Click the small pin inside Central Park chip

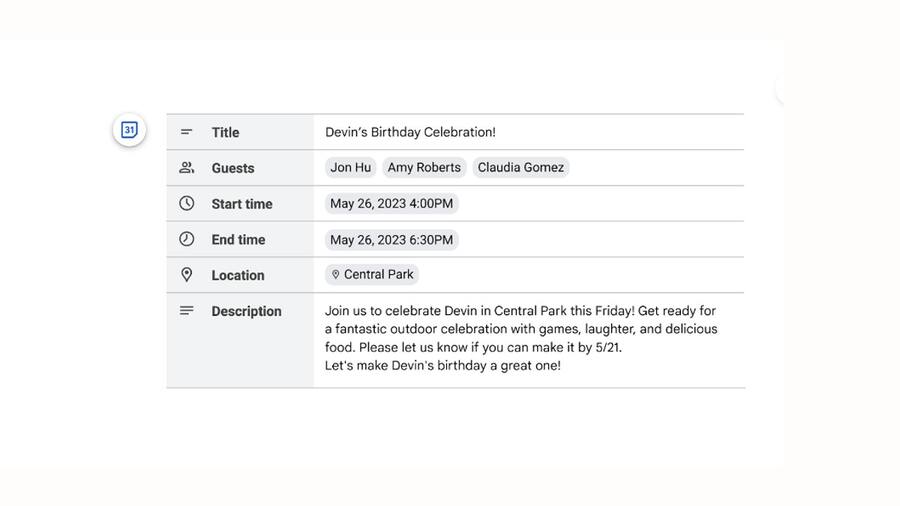click(336, 275)
